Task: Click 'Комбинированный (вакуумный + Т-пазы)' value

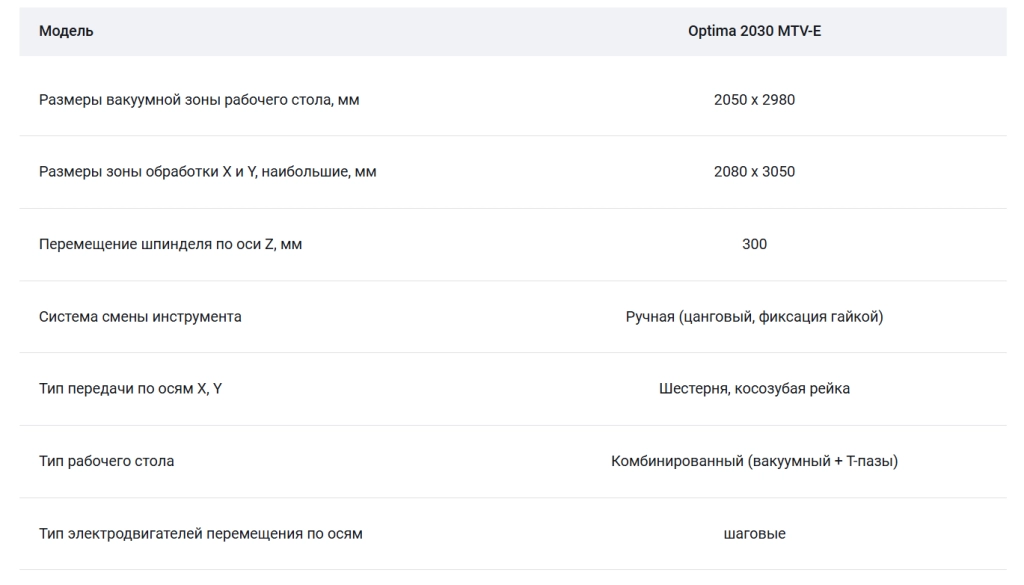Action: (754, 461)
